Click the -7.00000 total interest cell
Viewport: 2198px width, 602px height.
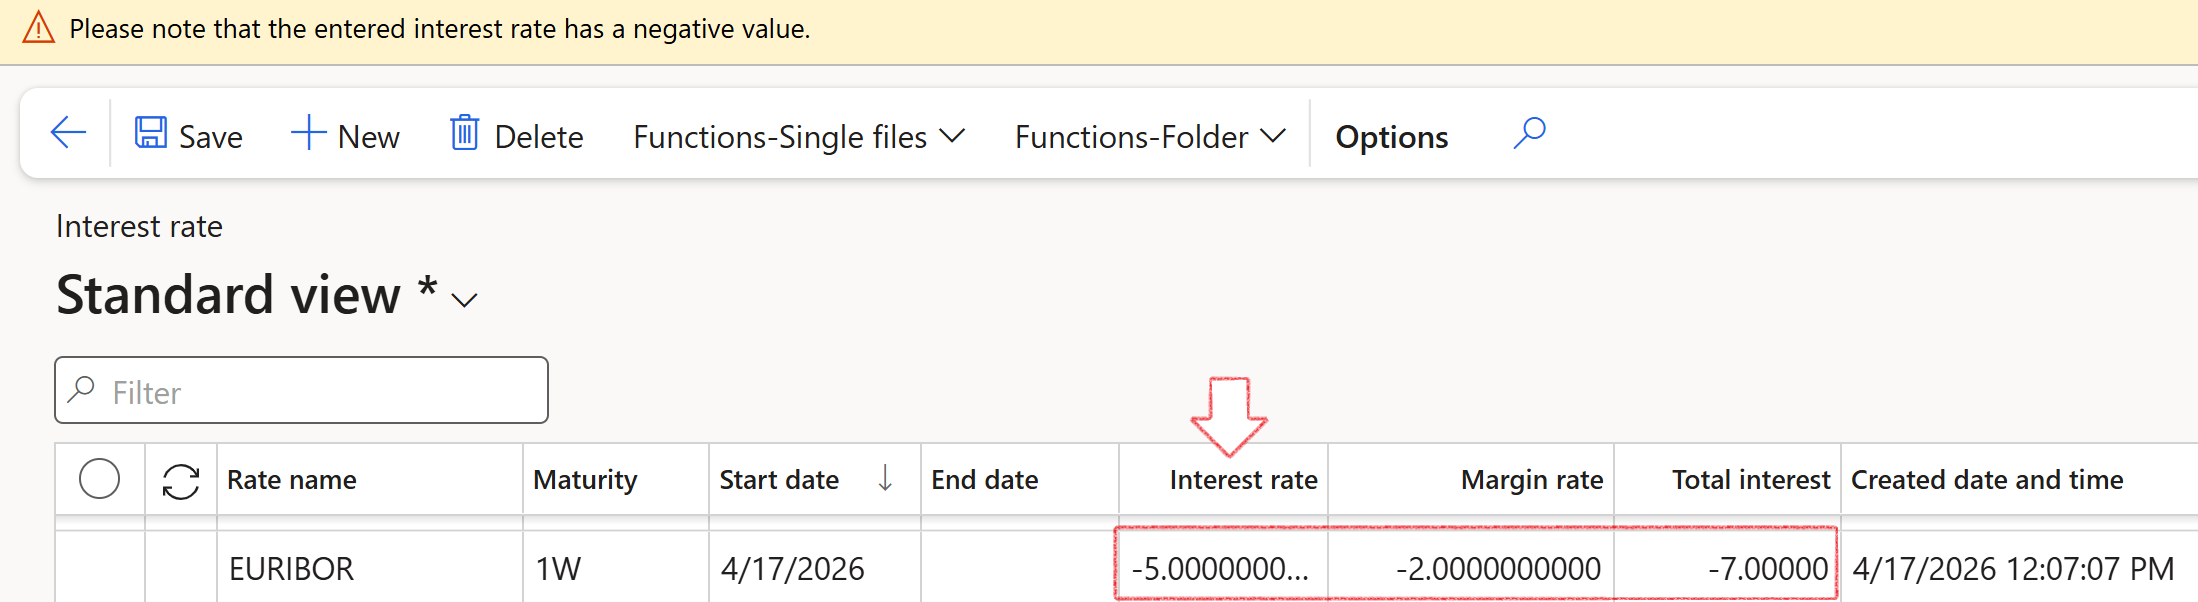(1767, 569)
